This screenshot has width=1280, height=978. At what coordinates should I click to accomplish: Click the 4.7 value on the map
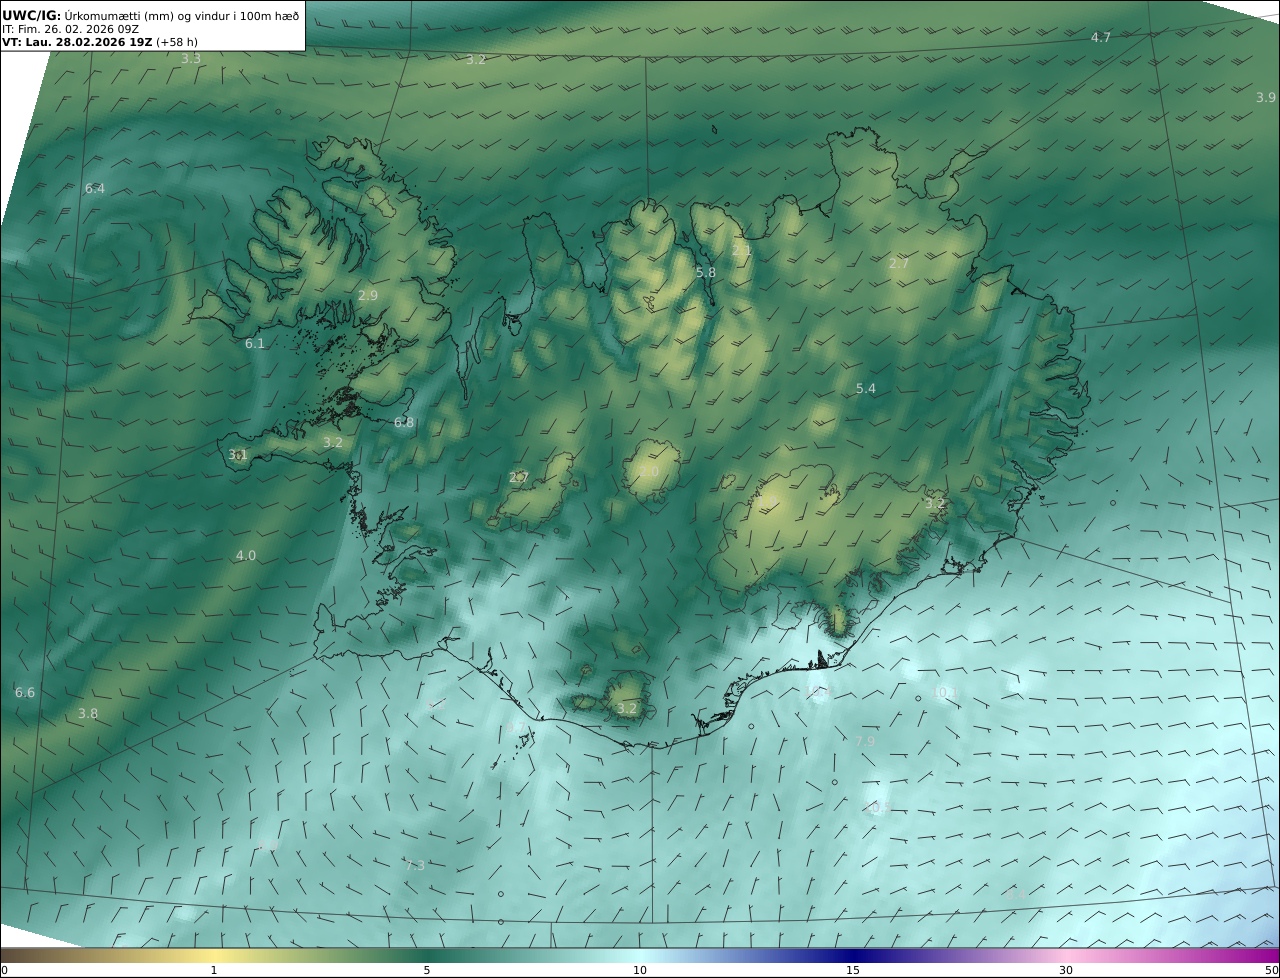[1100, 37]
